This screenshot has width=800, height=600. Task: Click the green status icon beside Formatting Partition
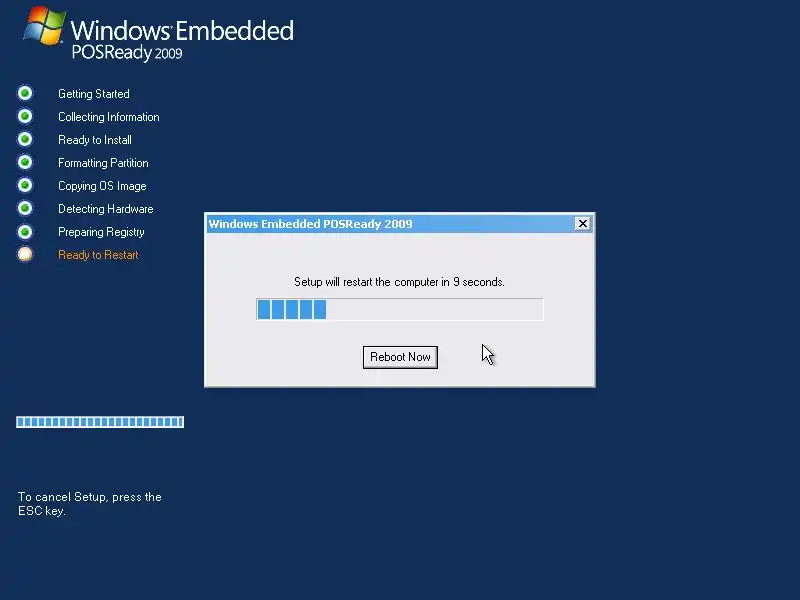click(25, 162)
